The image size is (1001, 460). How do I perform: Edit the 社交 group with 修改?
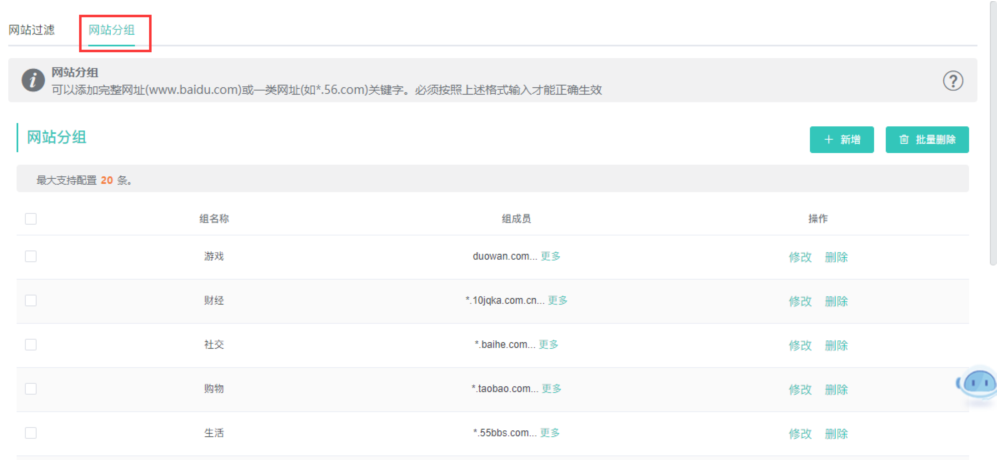click(x=800, y=345)
